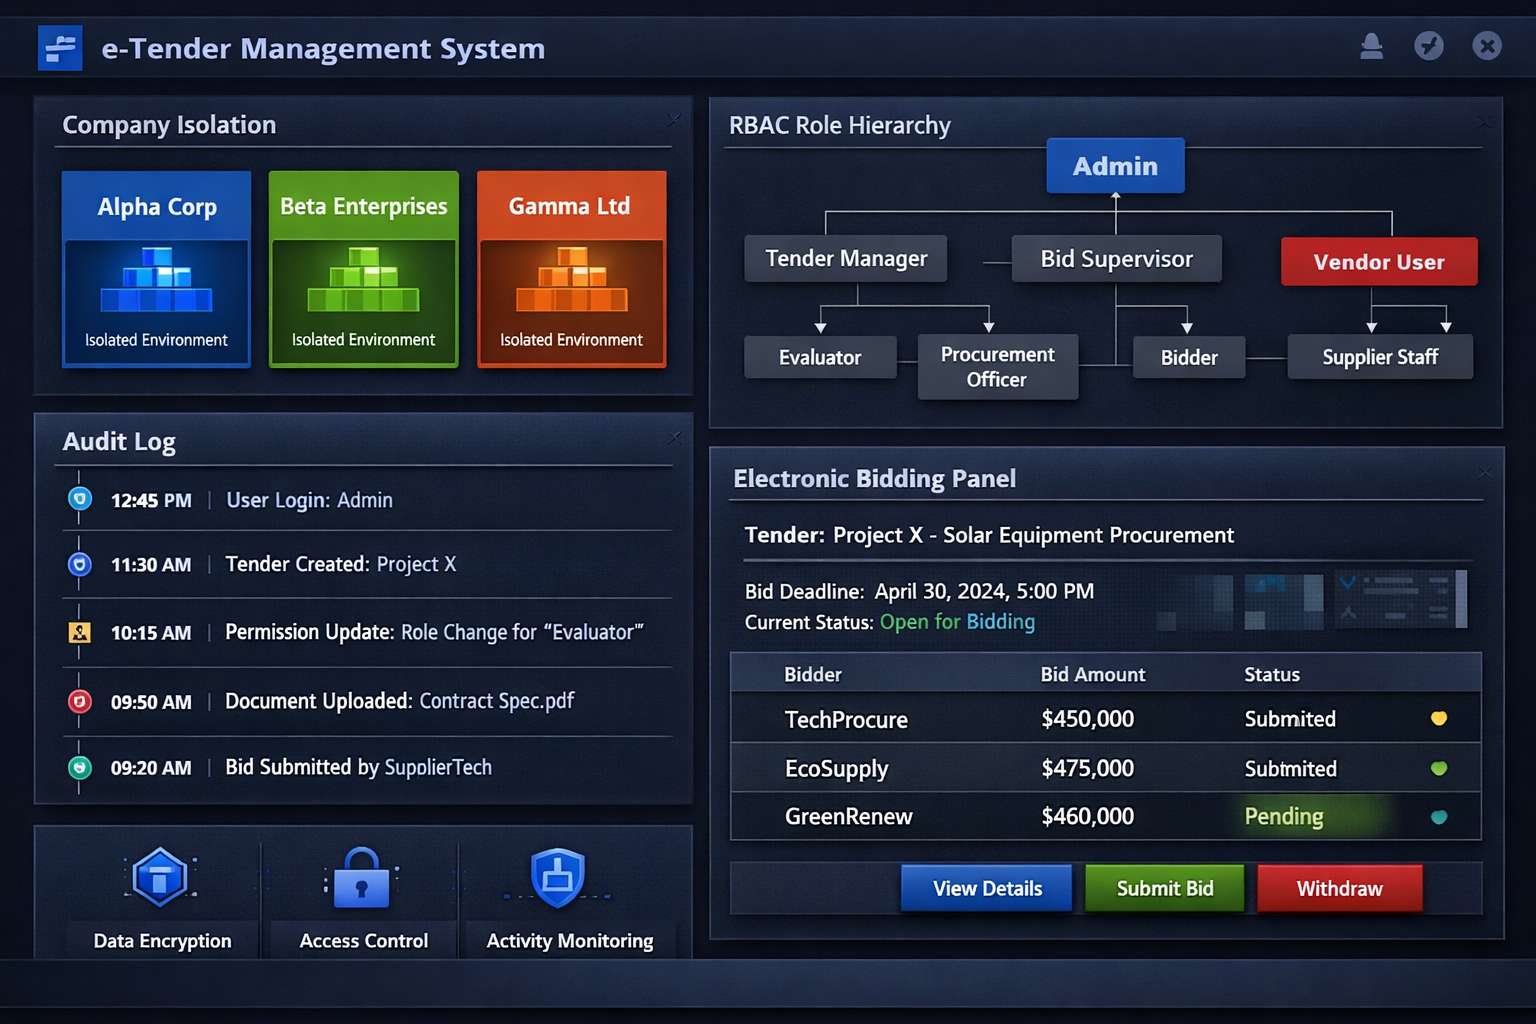Click the red Withdraw button

pos(1339,888)
